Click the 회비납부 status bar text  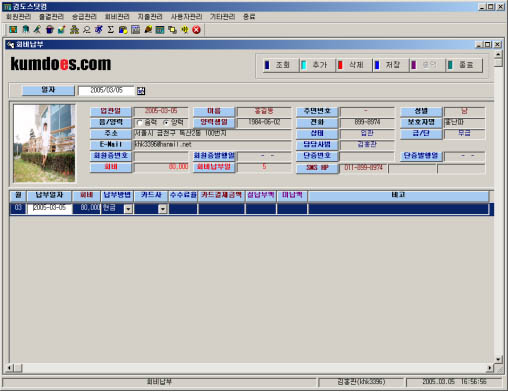[x=159, y=382]
